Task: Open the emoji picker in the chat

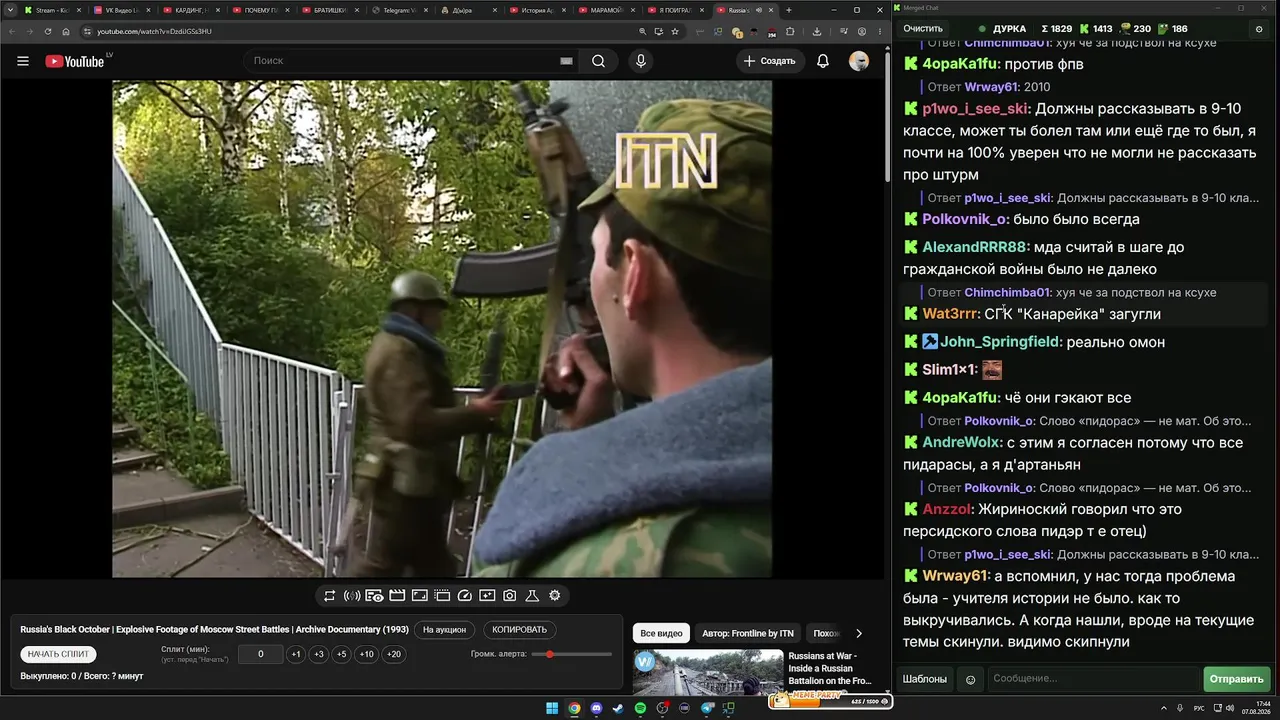Action: pyautogui.click(x=970, y=679)
